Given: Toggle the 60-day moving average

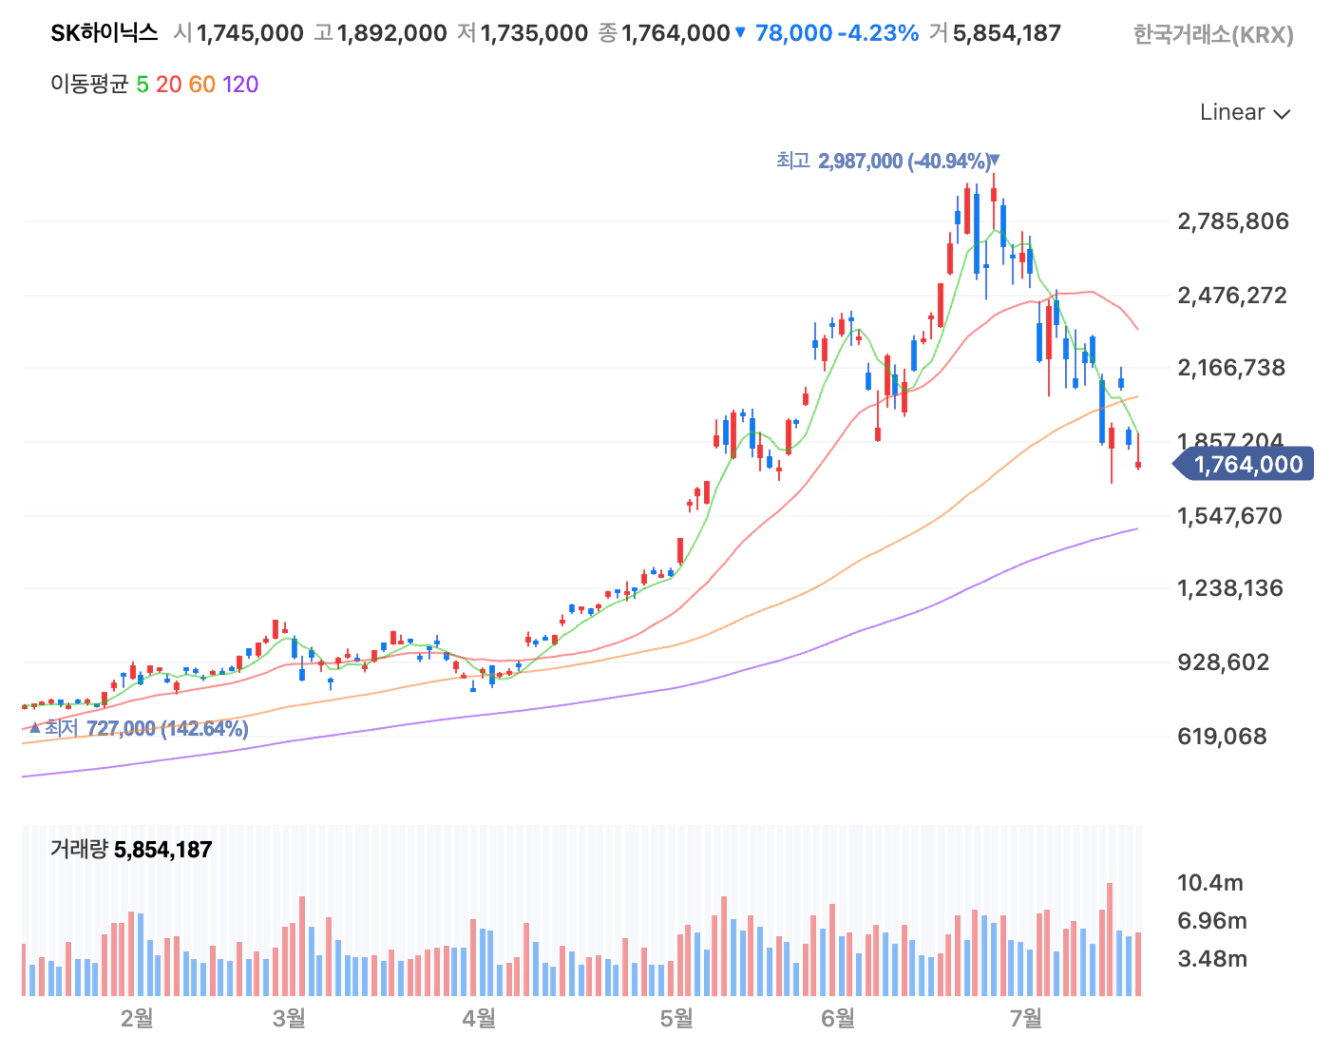Looking at the screenshot, I should point(202,84).
